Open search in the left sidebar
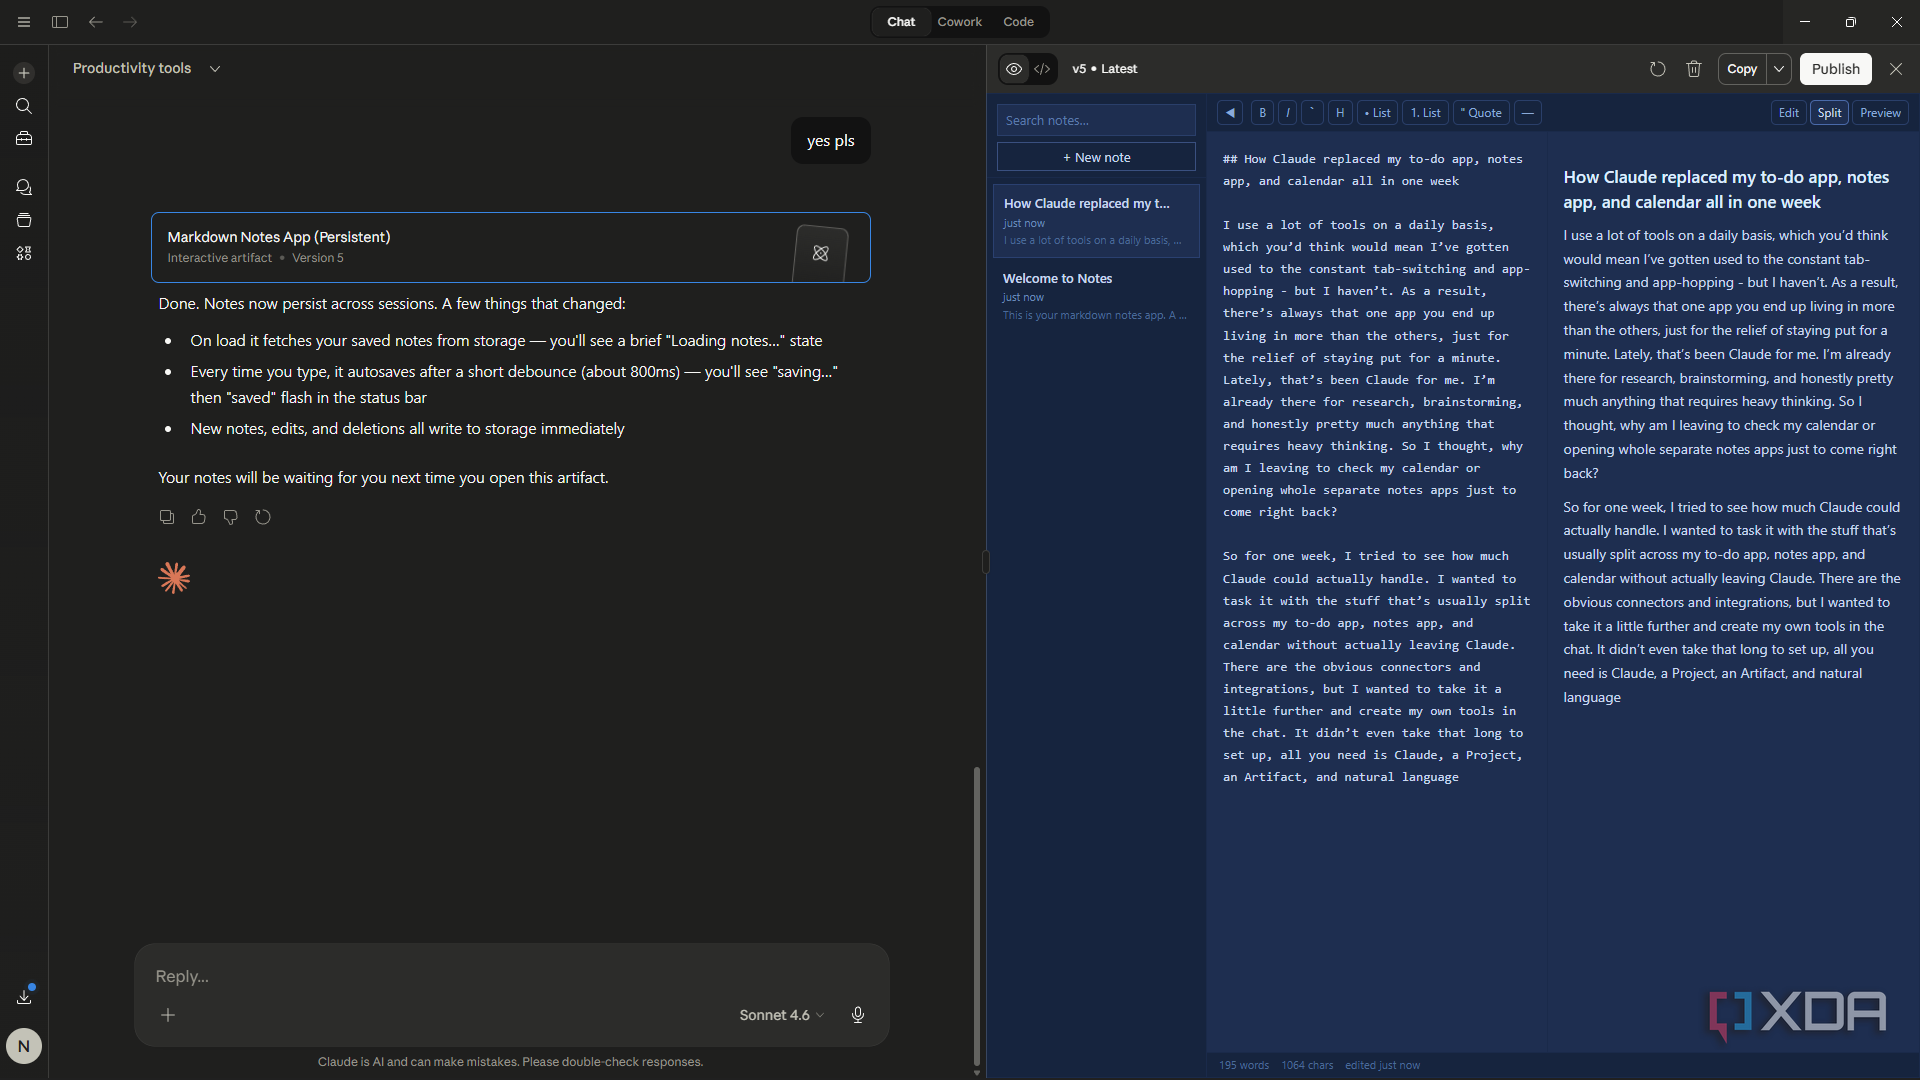Screen dimensions: 1920x1080 pos(24,106)
